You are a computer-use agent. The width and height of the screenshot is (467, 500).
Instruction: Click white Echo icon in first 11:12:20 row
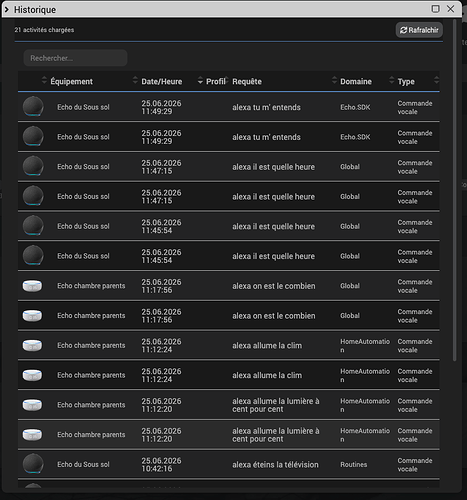click(32, 405)
